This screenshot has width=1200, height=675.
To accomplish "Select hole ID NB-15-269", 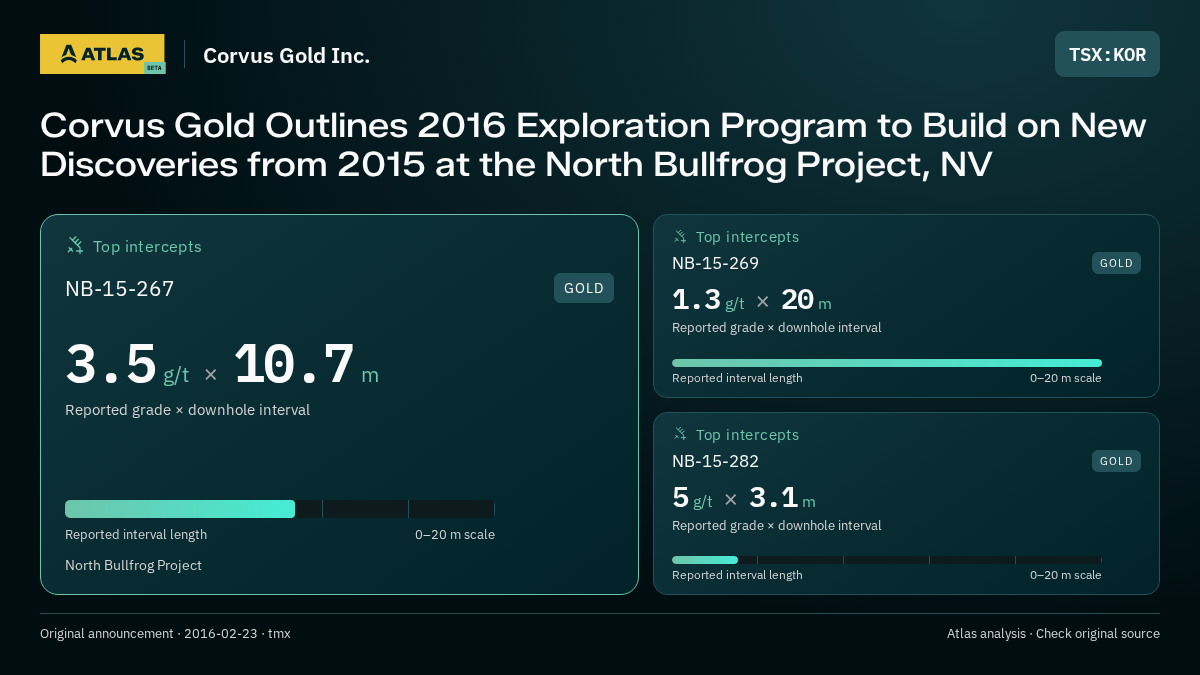I will click(x=715, y=263).
